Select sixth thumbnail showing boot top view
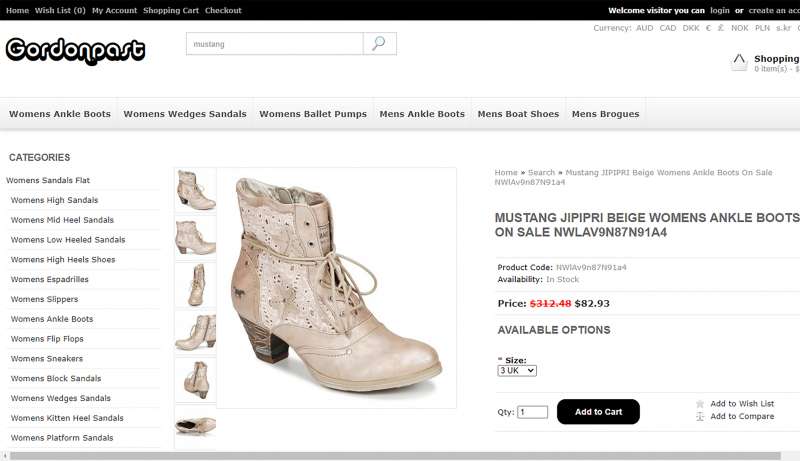800x461 pixels. click(195, 426)
